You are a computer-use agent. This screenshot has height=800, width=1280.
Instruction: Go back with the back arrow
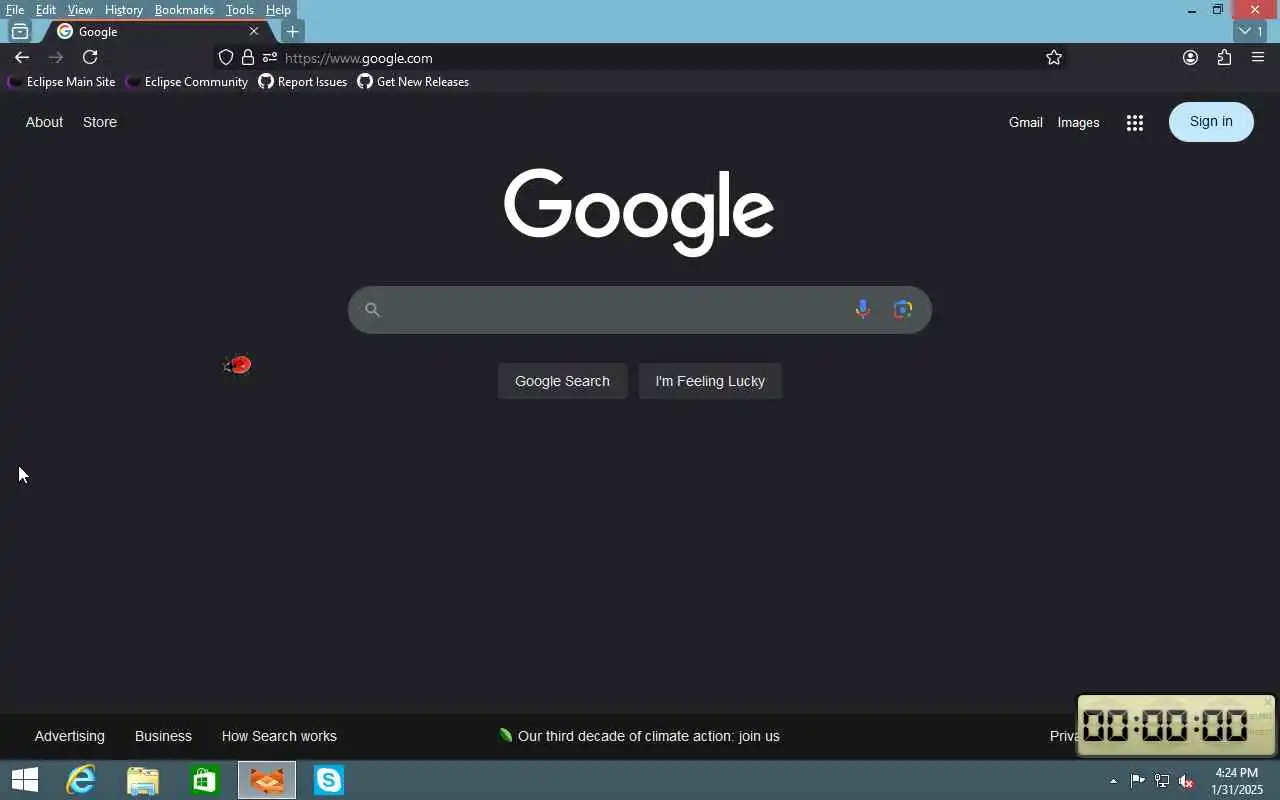[x=21, y=57]
